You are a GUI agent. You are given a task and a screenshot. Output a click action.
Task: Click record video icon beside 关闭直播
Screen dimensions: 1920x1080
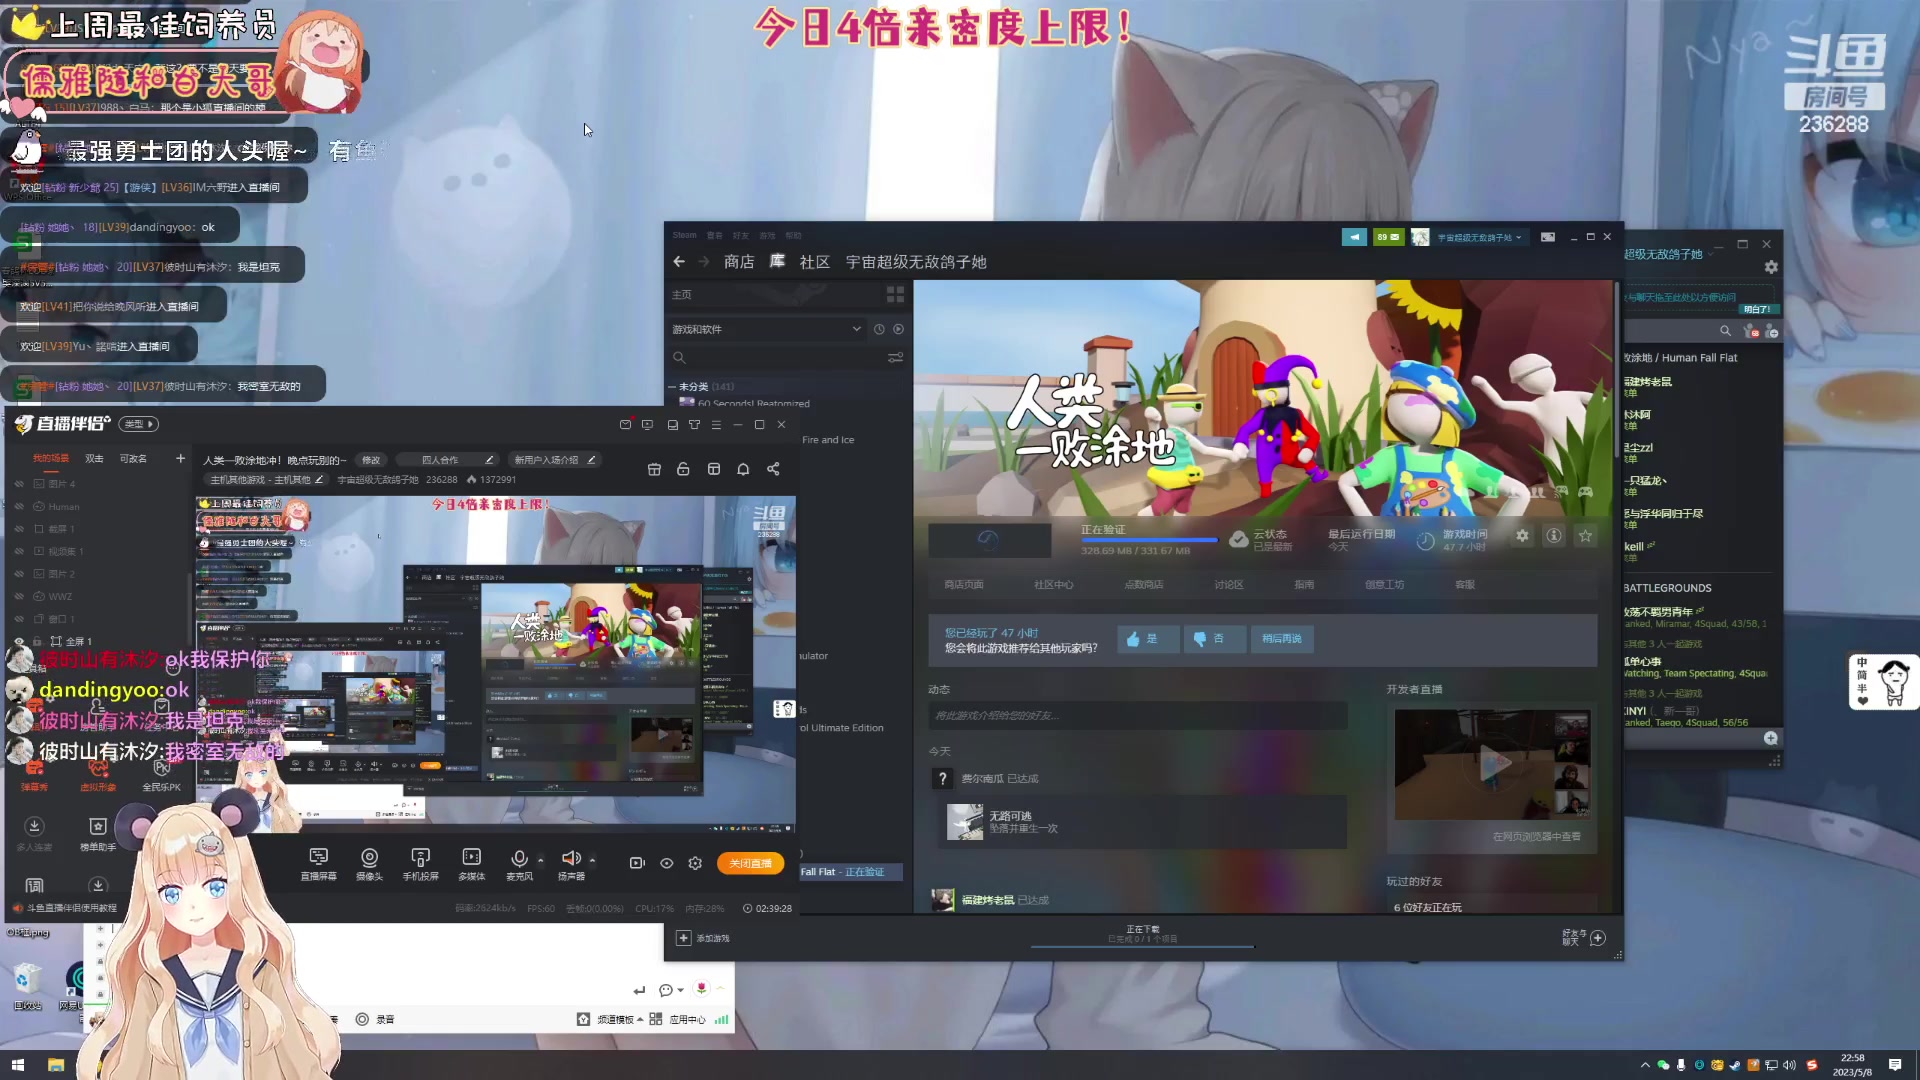pyautogui.click(x=637, y=863)
